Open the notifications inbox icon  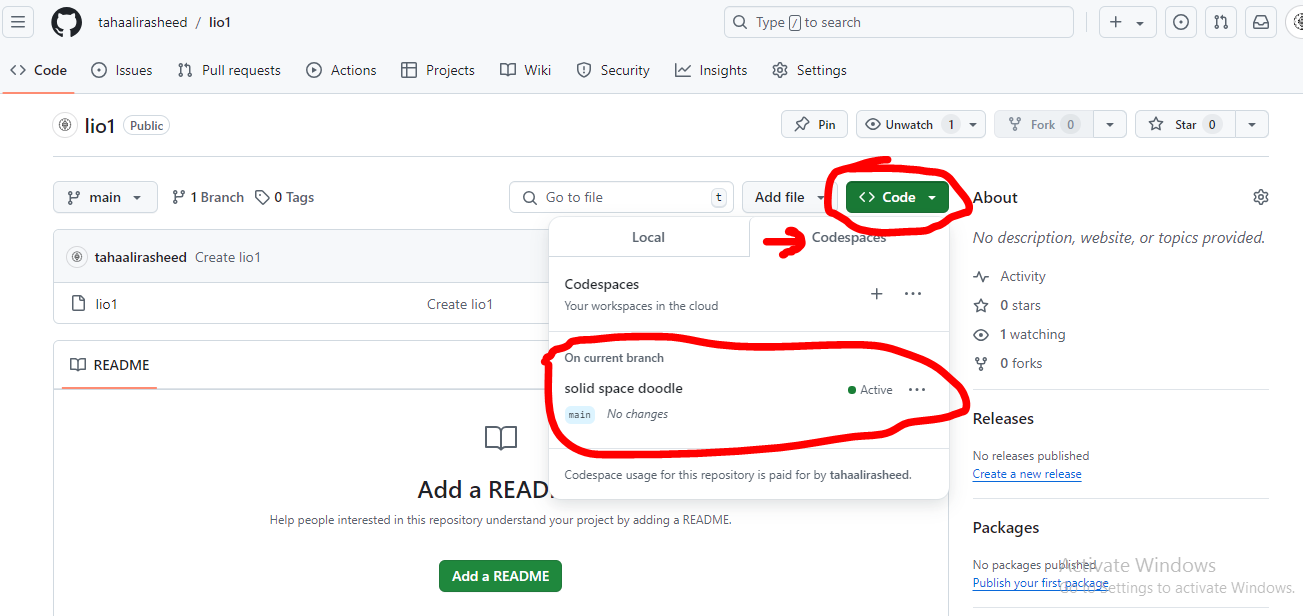pyautogui.click(x=1261, y=22)
